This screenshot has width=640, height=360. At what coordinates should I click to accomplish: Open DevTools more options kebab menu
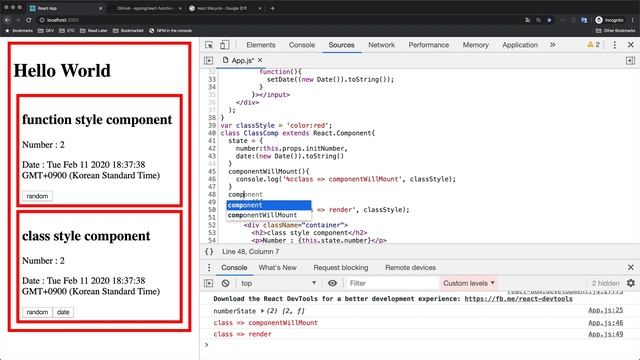615,45
